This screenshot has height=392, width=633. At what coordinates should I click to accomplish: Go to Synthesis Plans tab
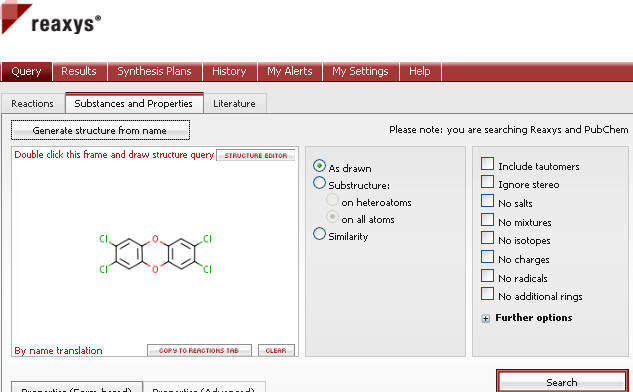(x=154, y=71)
